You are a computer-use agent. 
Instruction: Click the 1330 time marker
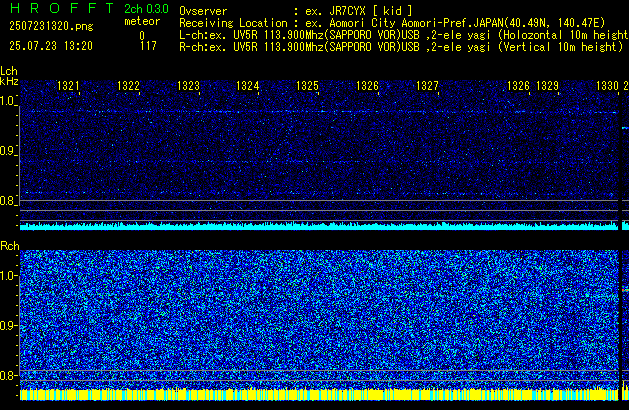[x=607, y=86]
